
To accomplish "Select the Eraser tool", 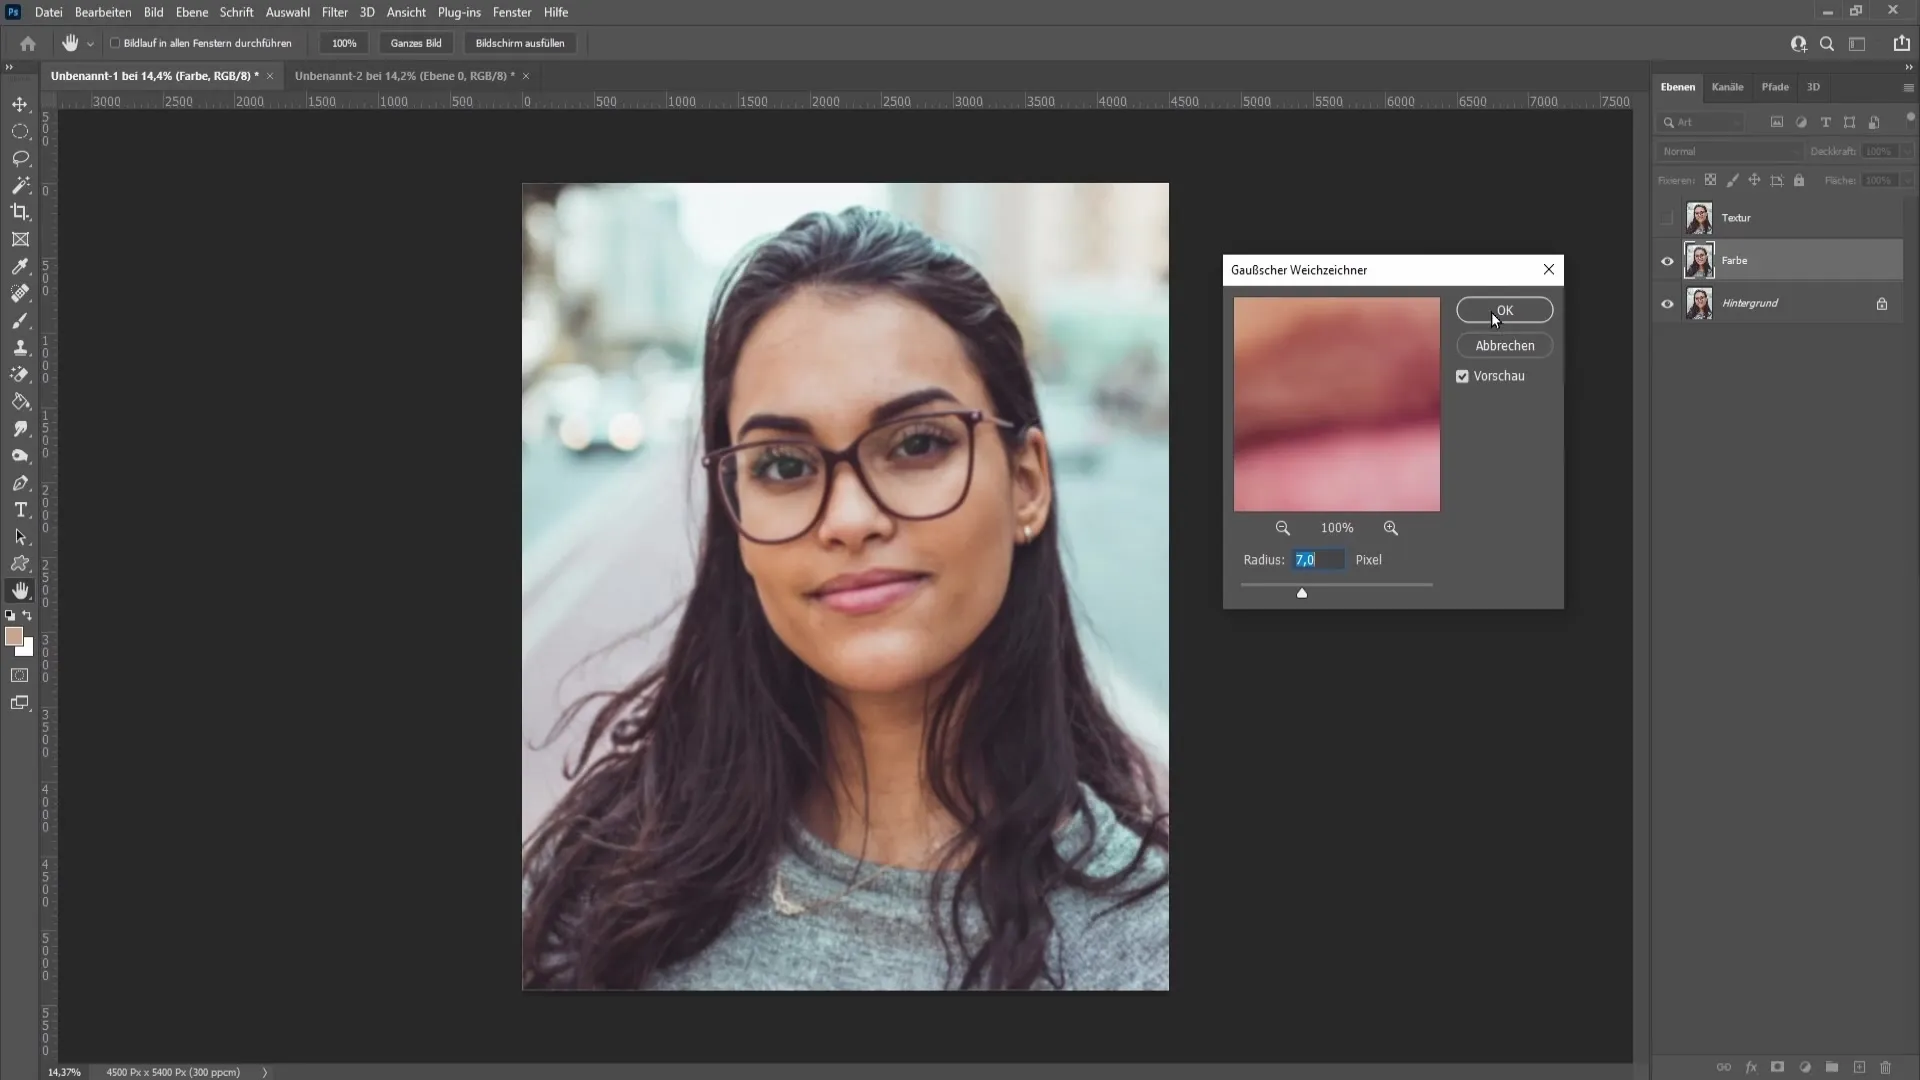I will coord(20,374).
